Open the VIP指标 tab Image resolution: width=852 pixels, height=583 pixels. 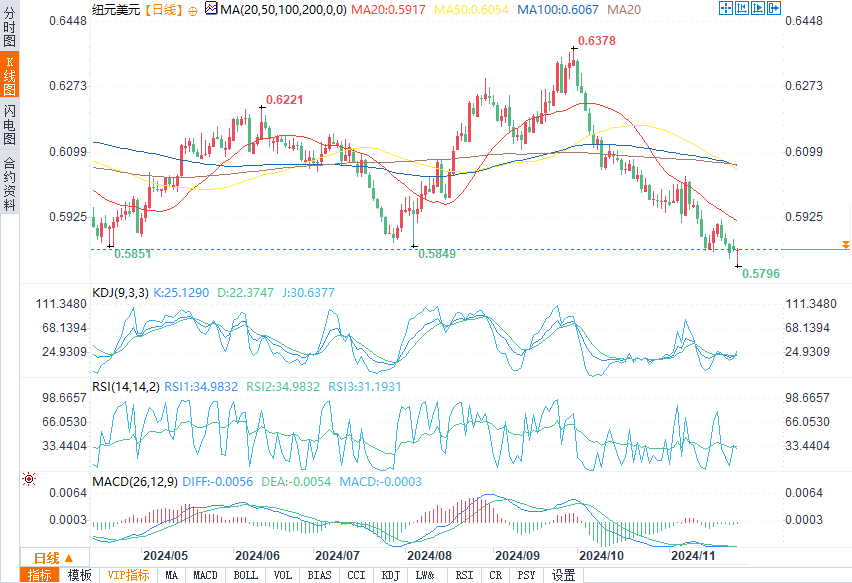tap(128, 575)
